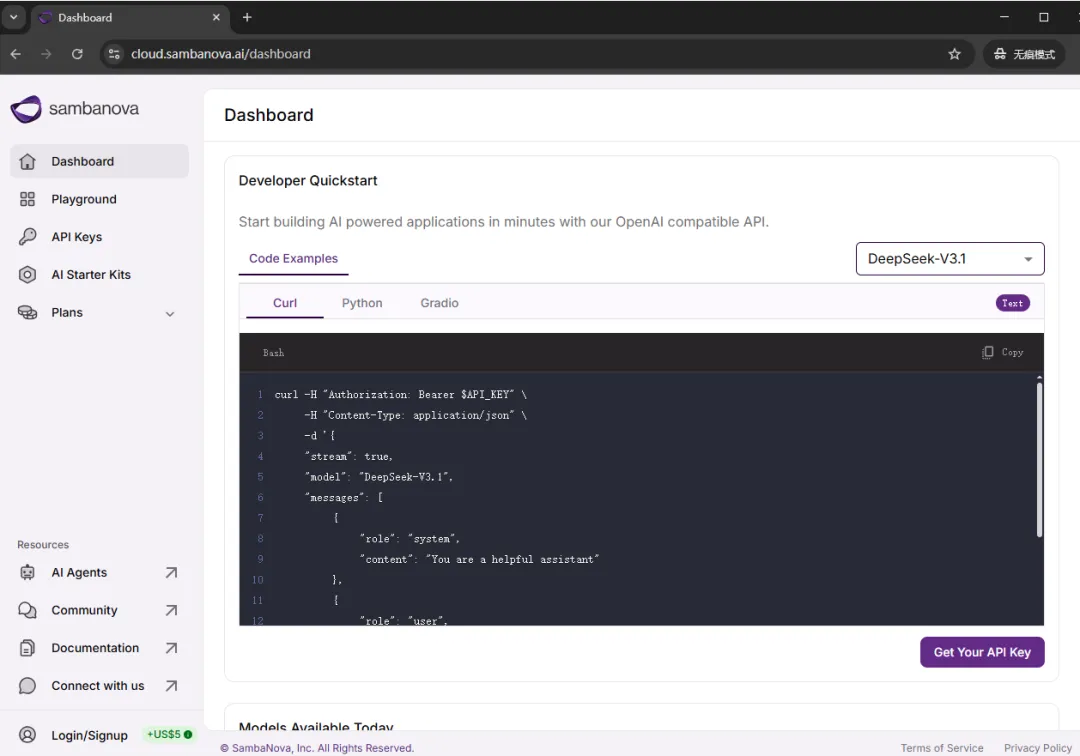Click the Get Your API Key button

pyautogui.click(x=982, y=652)
